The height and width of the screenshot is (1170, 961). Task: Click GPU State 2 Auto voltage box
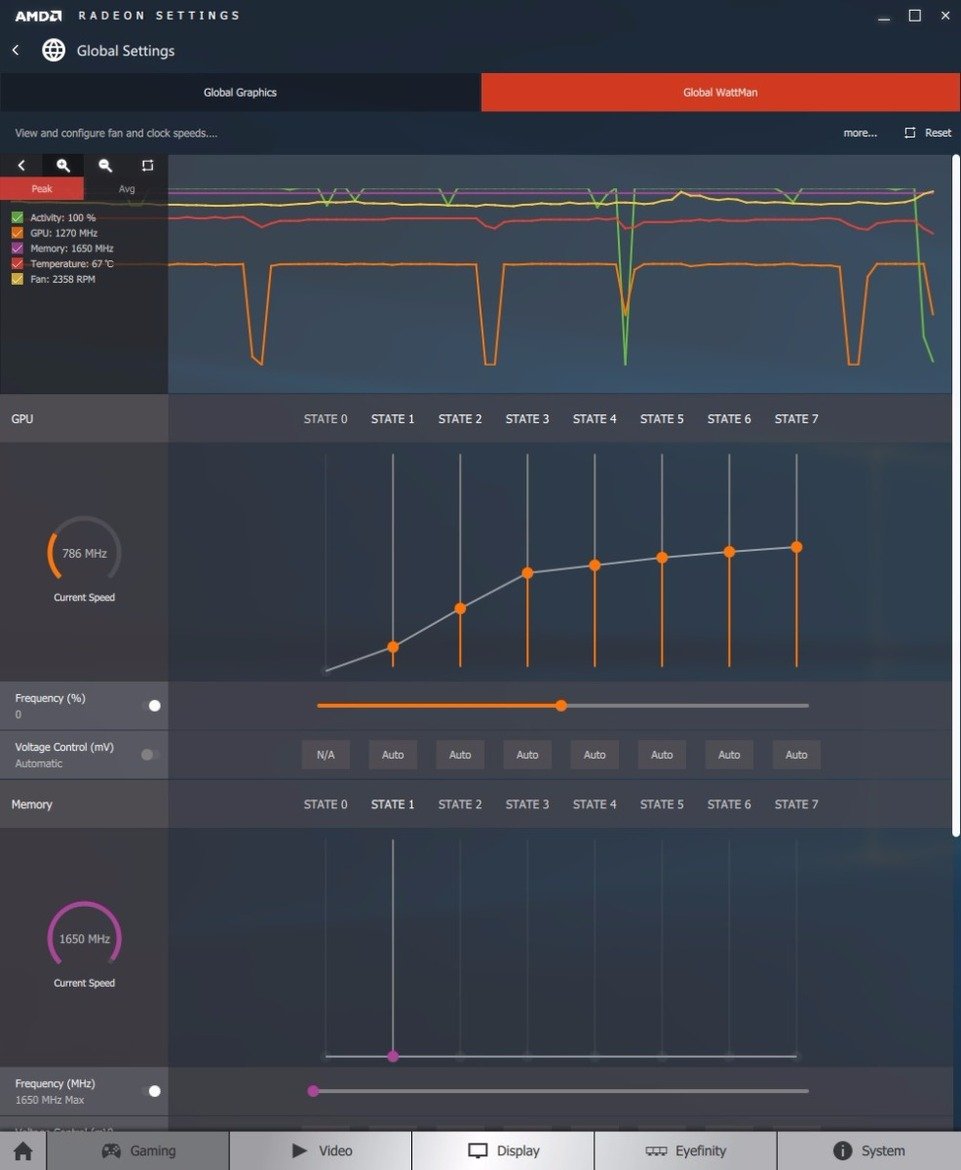pos(460,754)
